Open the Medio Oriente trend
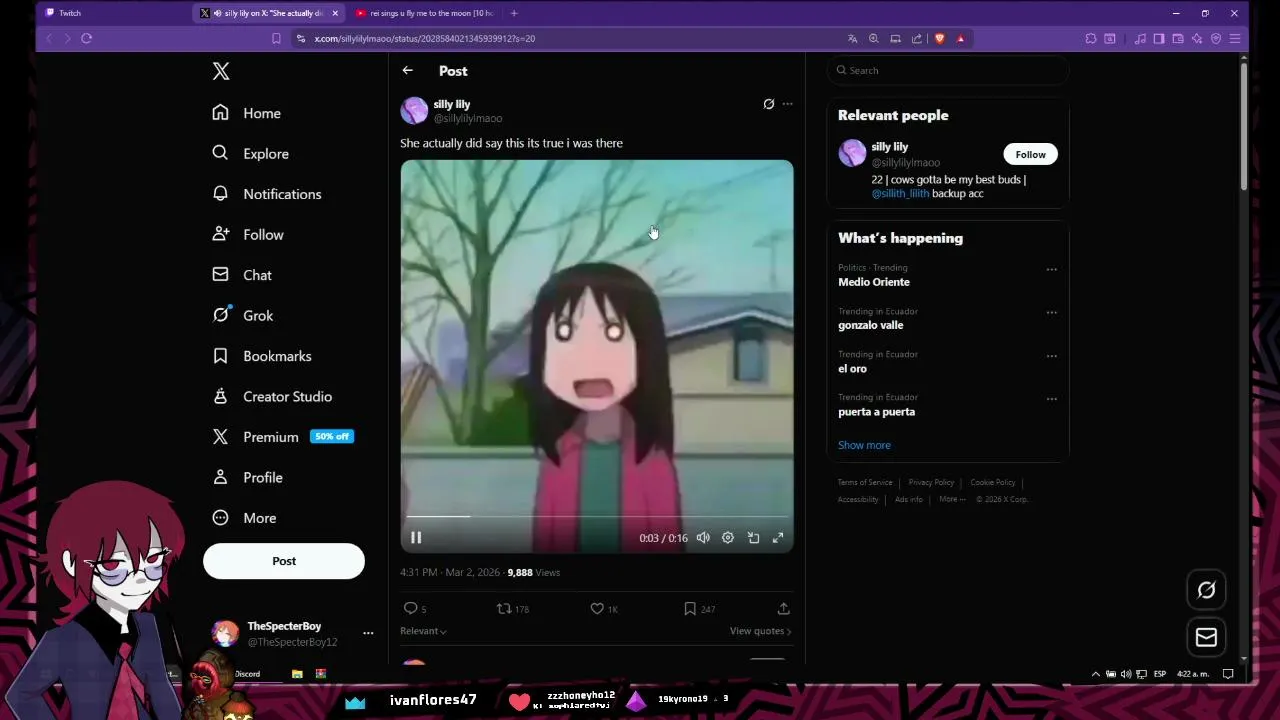Screen dimensions: 1280x720 coord(874,282)
